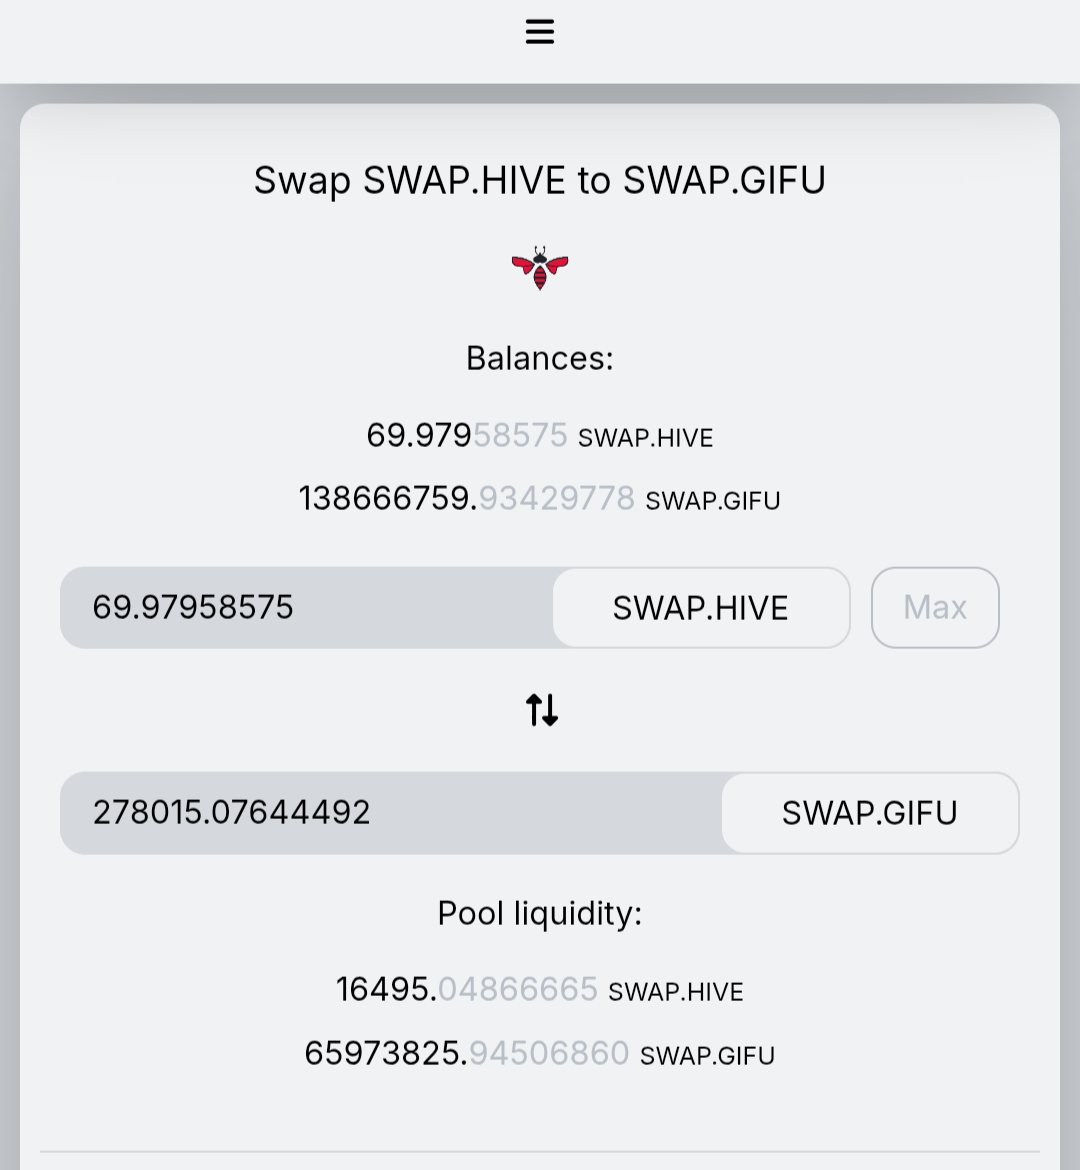
Task: Click the 69.97958575 balance amount
Action: coord(466,436)
